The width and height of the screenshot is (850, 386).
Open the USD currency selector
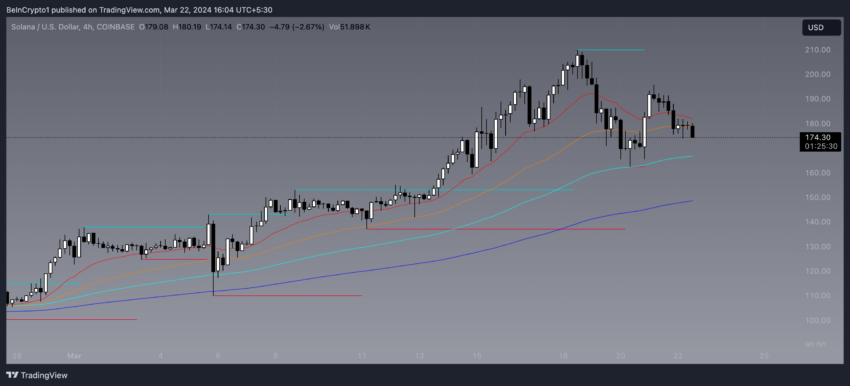822,28
